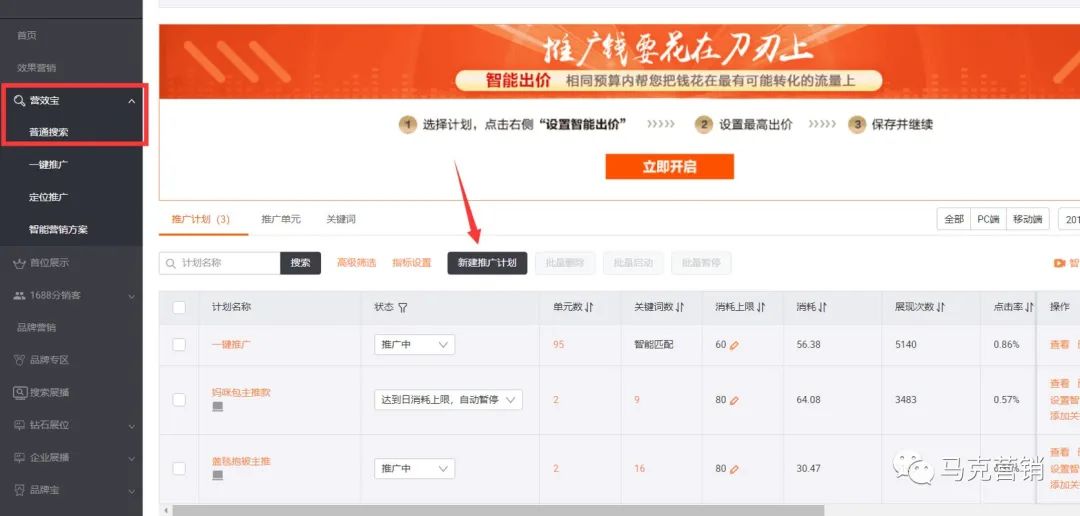Check the 妈咪包主推款 row checkbox
Image resolution: width=1080 pixels, height=516 pixels.
(179, 400)
